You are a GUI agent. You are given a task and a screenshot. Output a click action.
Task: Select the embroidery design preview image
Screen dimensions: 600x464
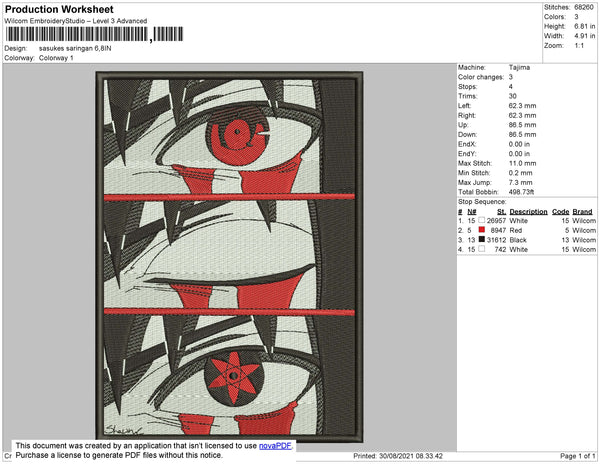(229, 257)
